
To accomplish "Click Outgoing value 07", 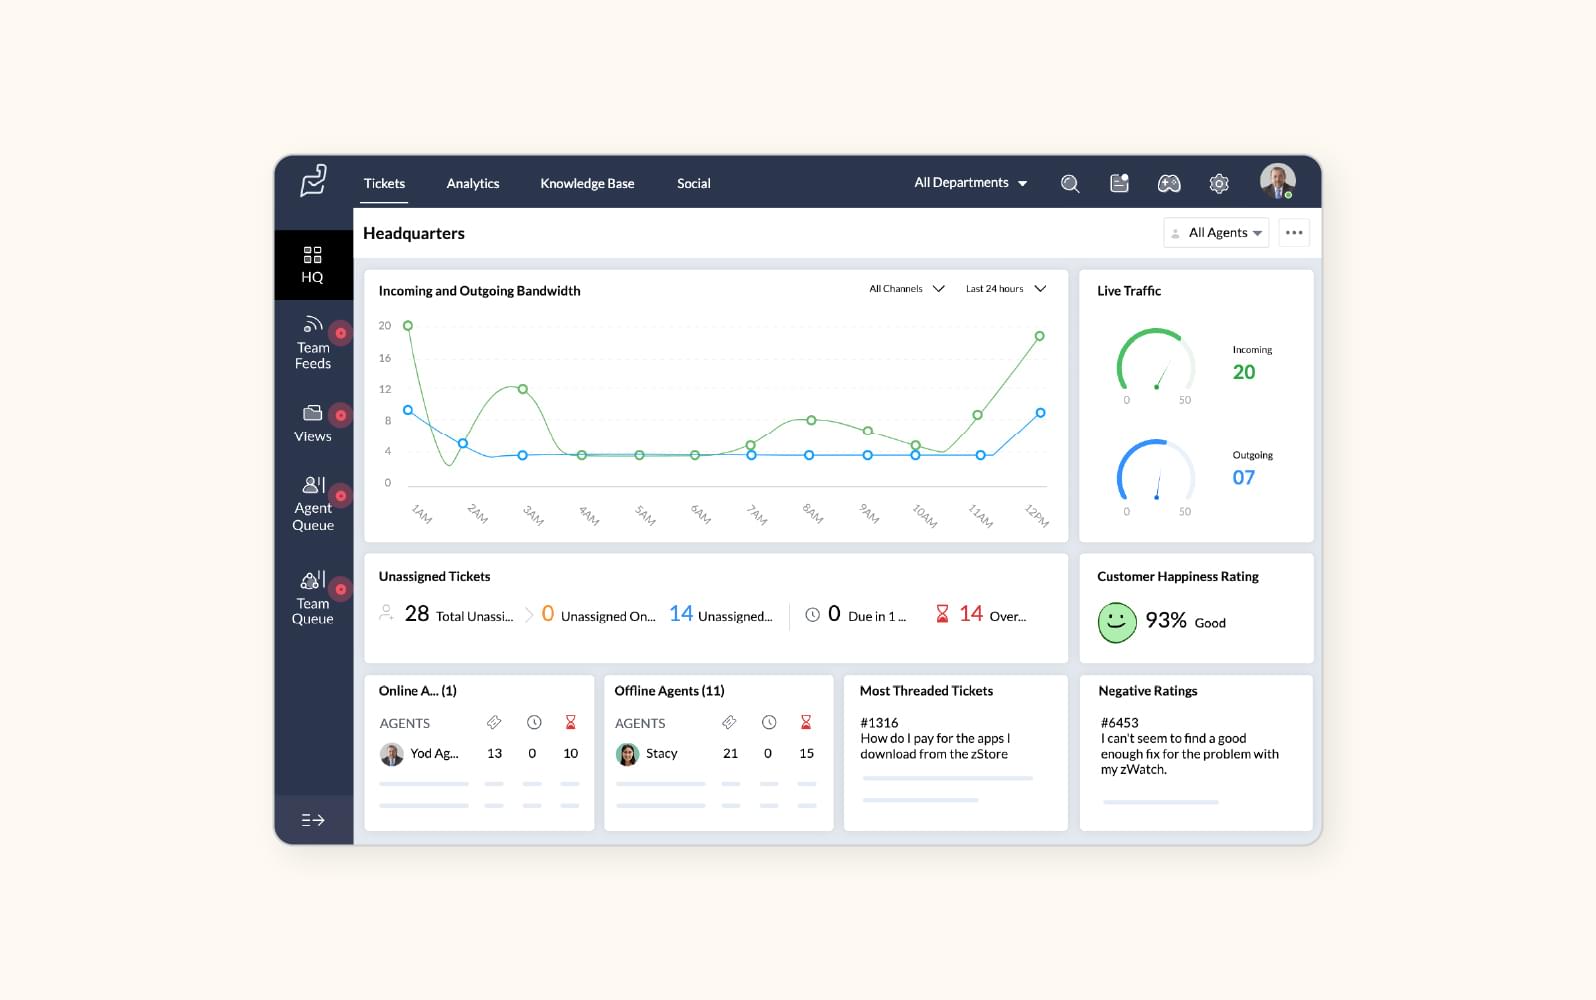I will pyautogui.click(x=1244, y=478).
